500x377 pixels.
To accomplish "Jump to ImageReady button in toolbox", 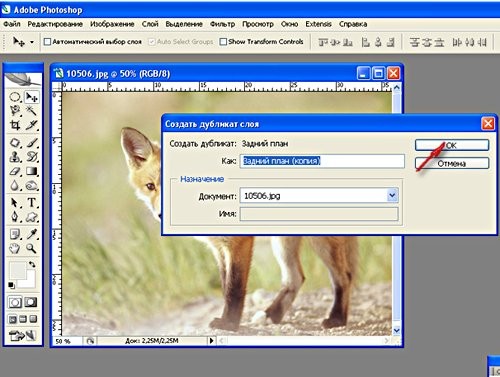I will point(22,335).
